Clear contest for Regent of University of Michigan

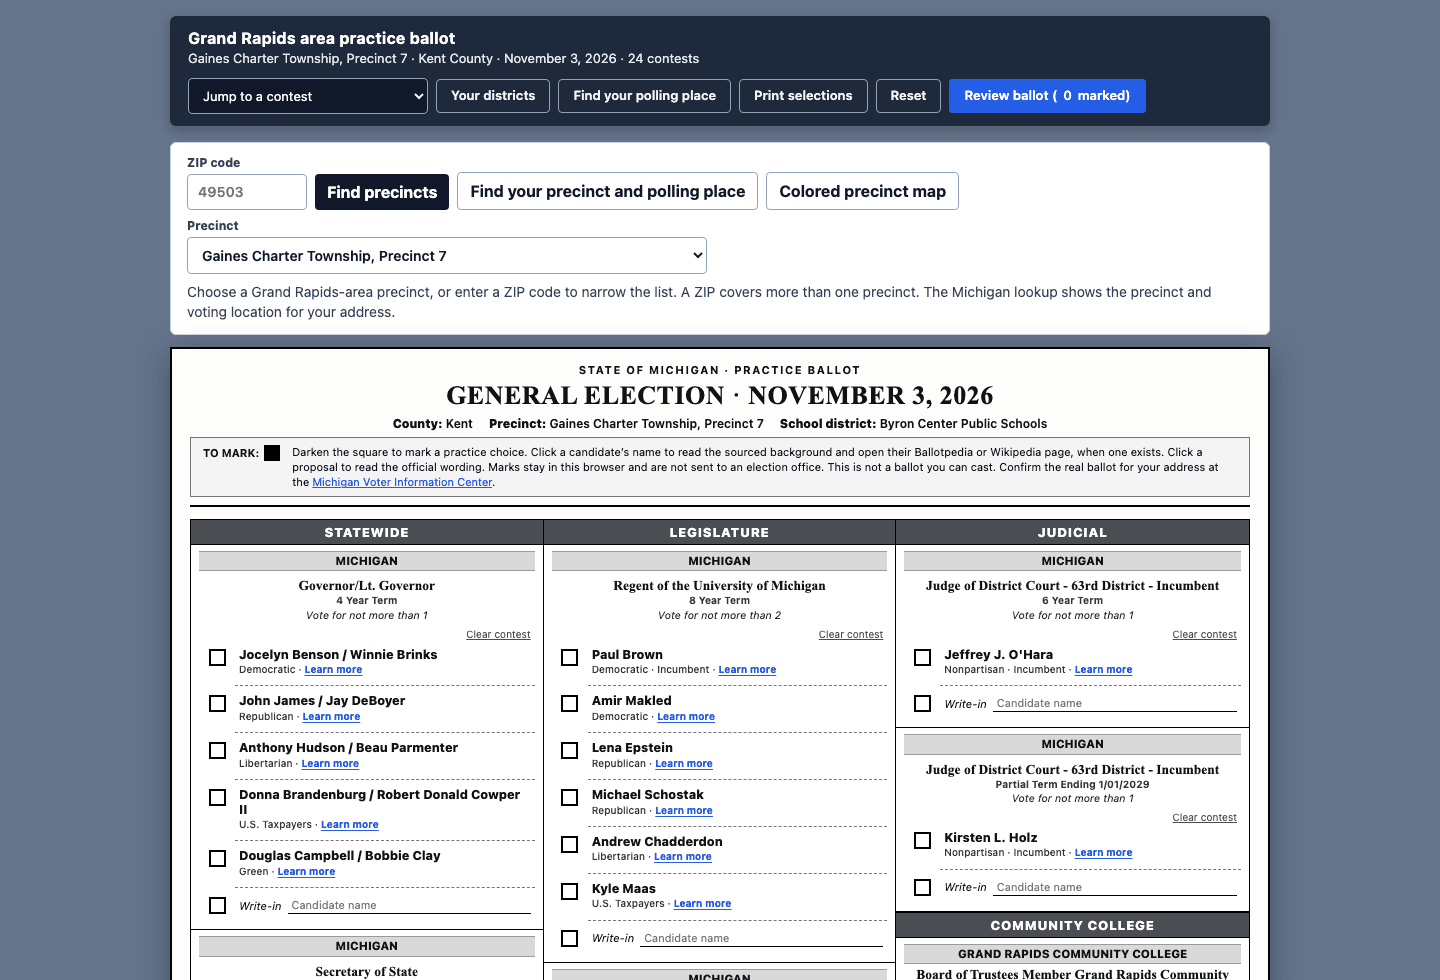coord(851,635)
